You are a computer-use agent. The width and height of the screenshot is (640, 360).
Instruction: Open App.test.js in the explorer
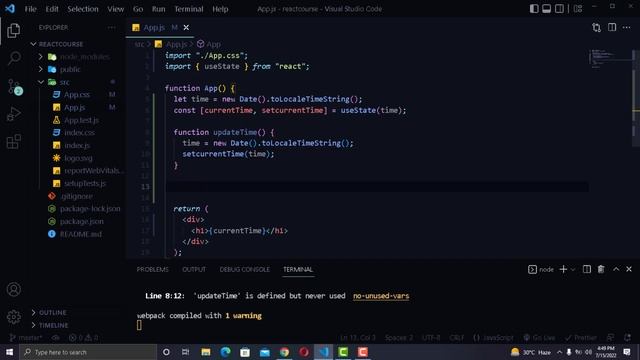point(81,120)
